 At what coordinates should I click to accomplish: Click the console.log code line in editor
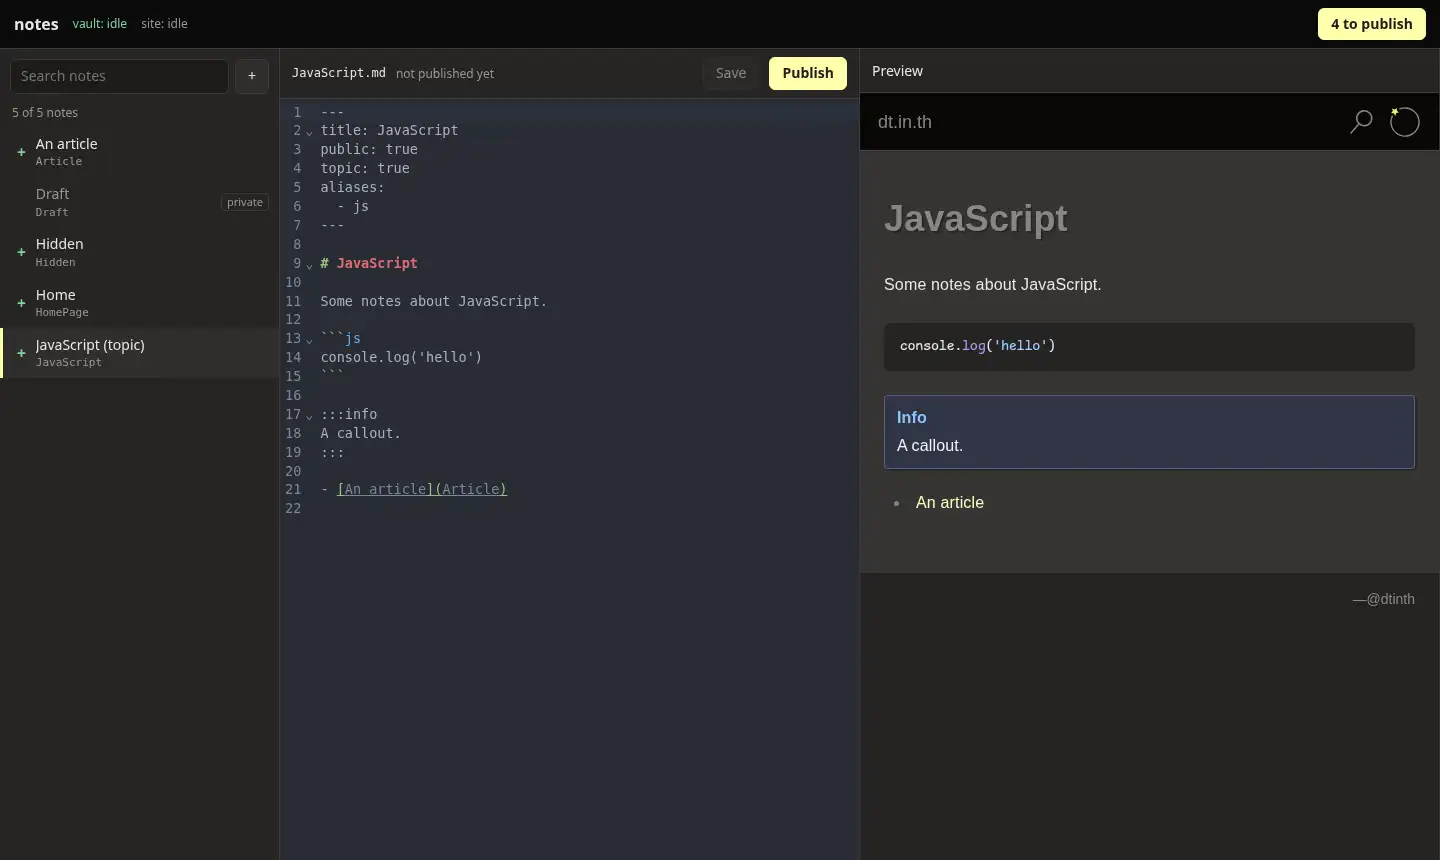[x=401, y=357]
